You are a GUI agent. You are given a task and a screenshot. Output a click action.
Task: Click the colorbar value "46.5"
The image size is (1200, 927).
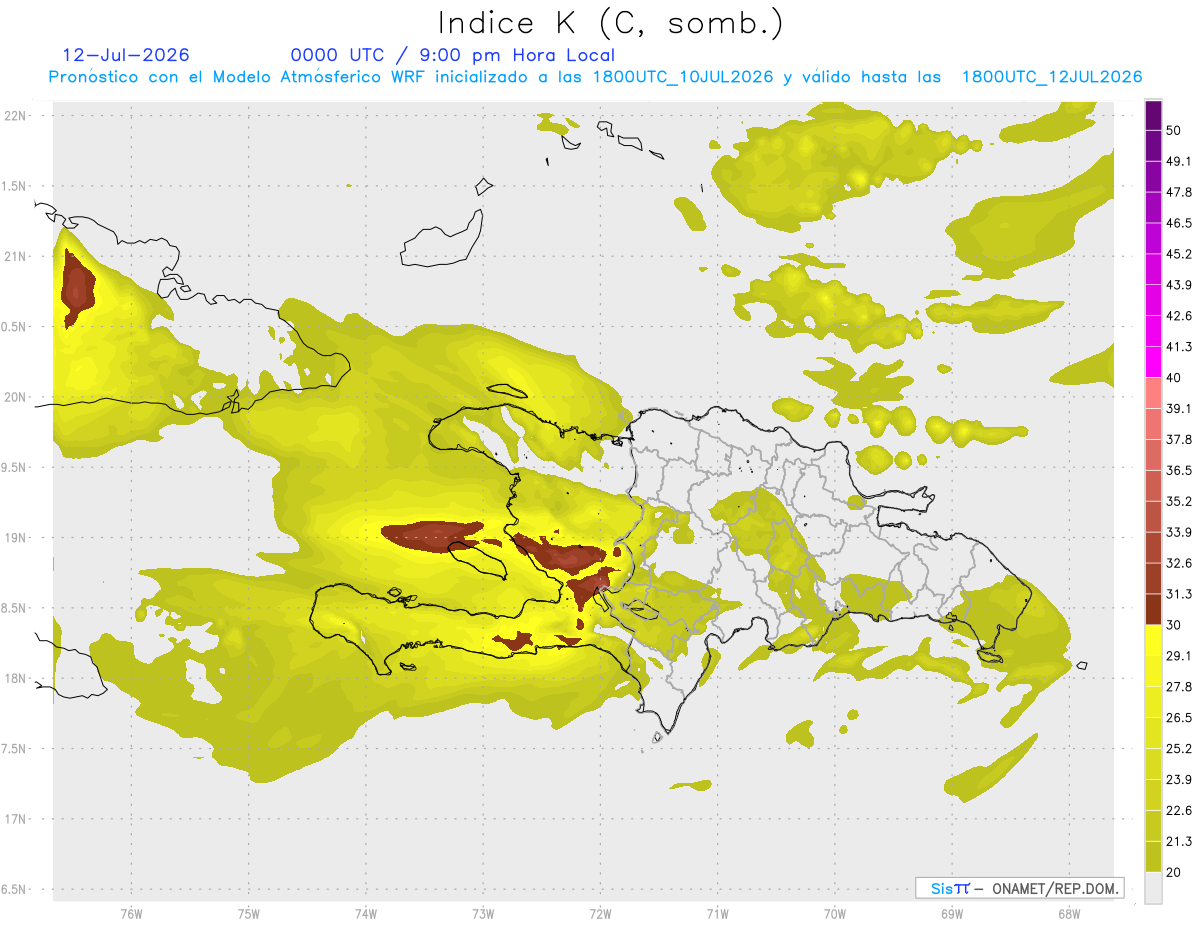coord(1179,222)
